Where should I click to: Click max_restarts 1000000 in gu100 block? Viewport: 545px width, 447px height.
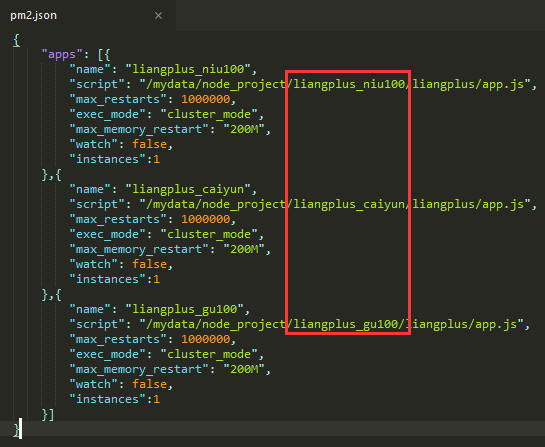click(x=205, y=339)
